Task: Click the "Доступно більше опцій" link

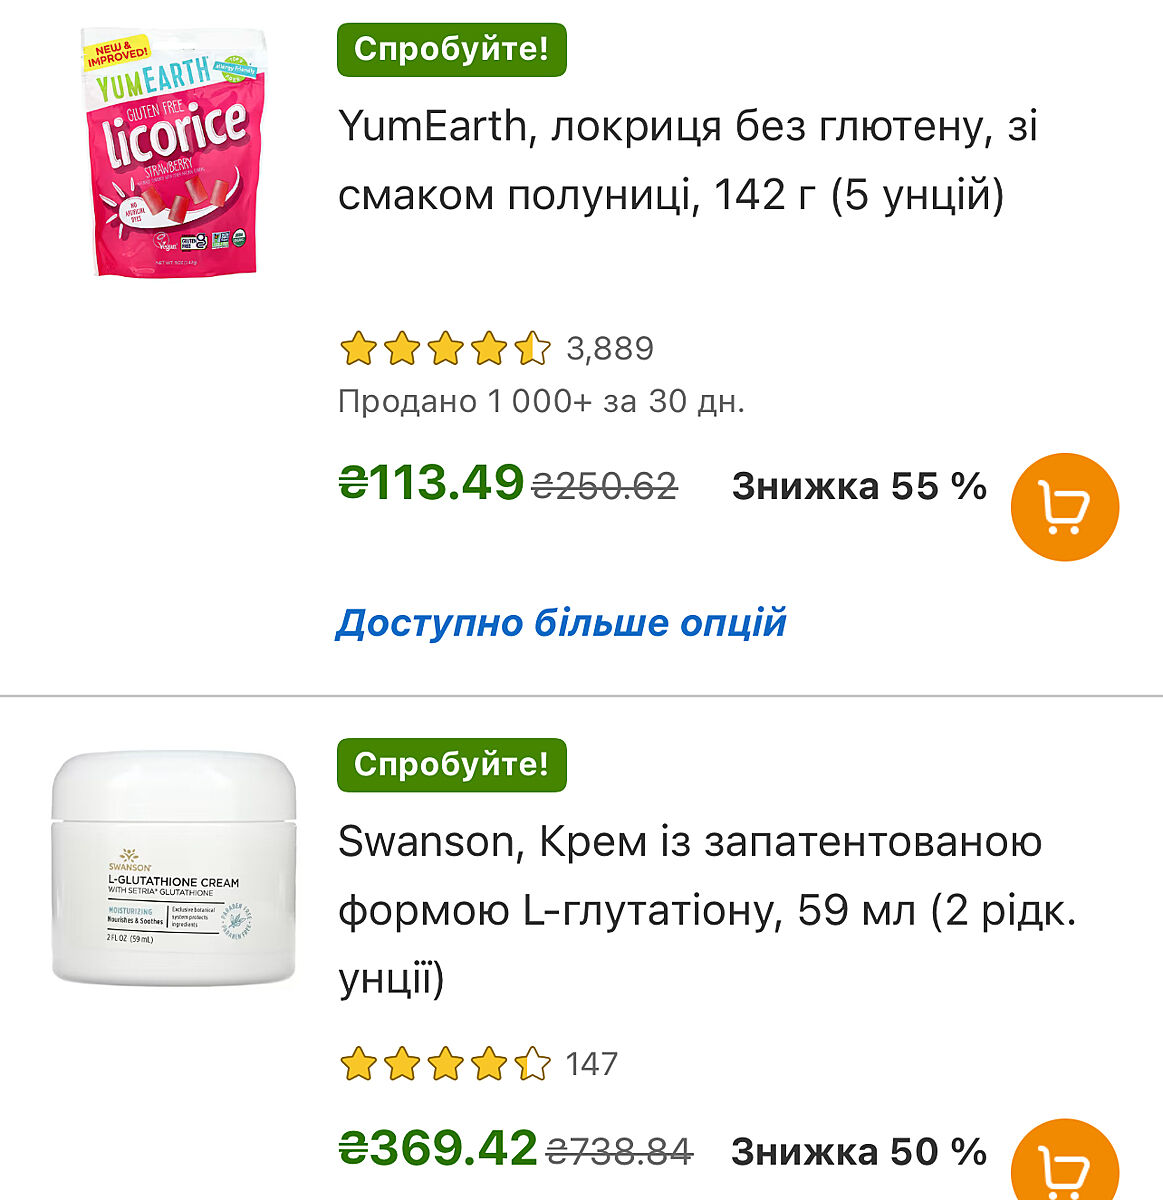Action: pyautogui.click(x=561, y=623)
